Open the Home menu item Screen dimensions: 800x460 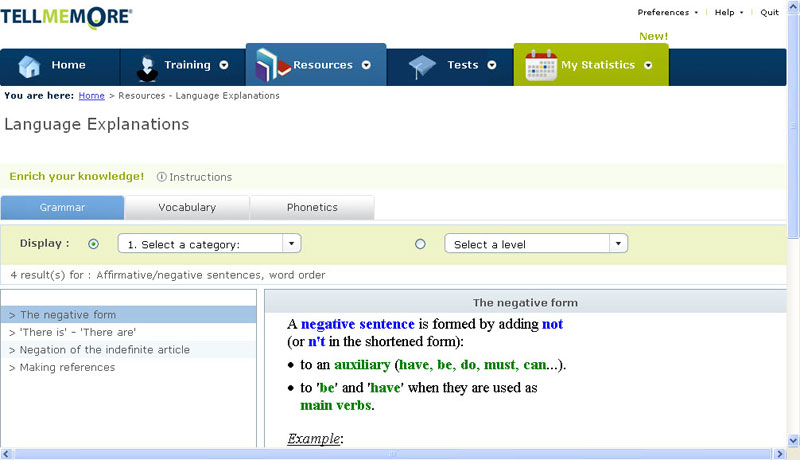click(x=68, y=65)
